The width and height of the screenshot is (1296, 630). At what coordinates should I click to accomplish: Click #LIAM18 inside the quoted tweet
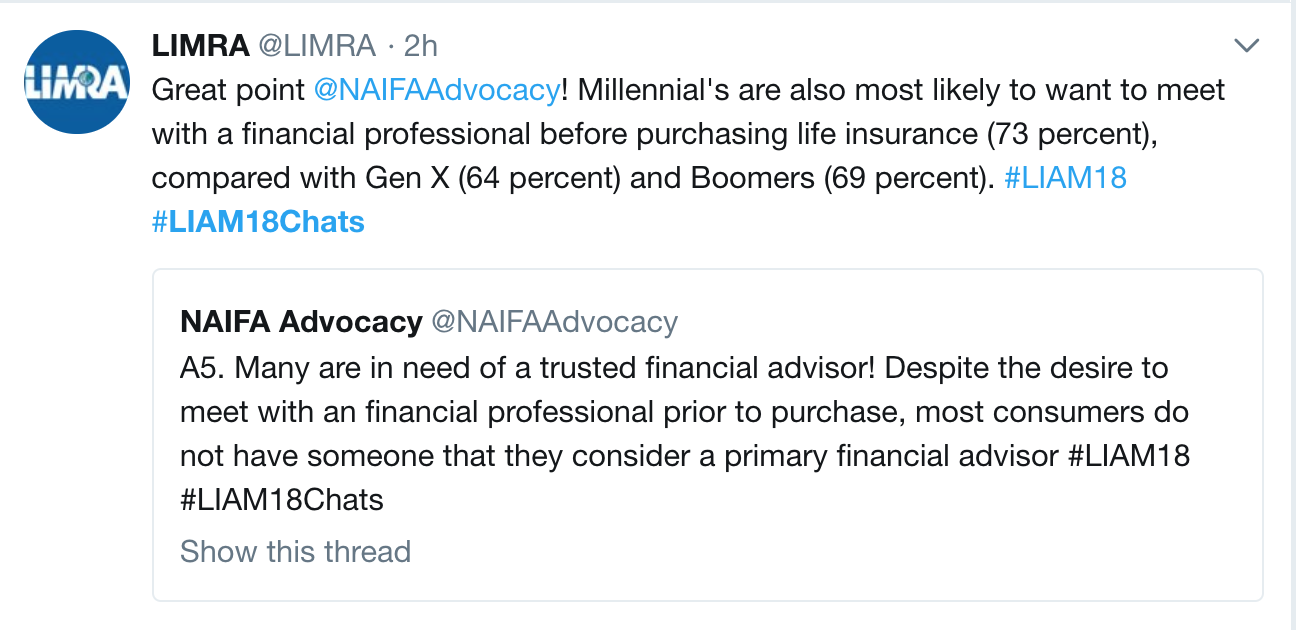point(1129,455)
